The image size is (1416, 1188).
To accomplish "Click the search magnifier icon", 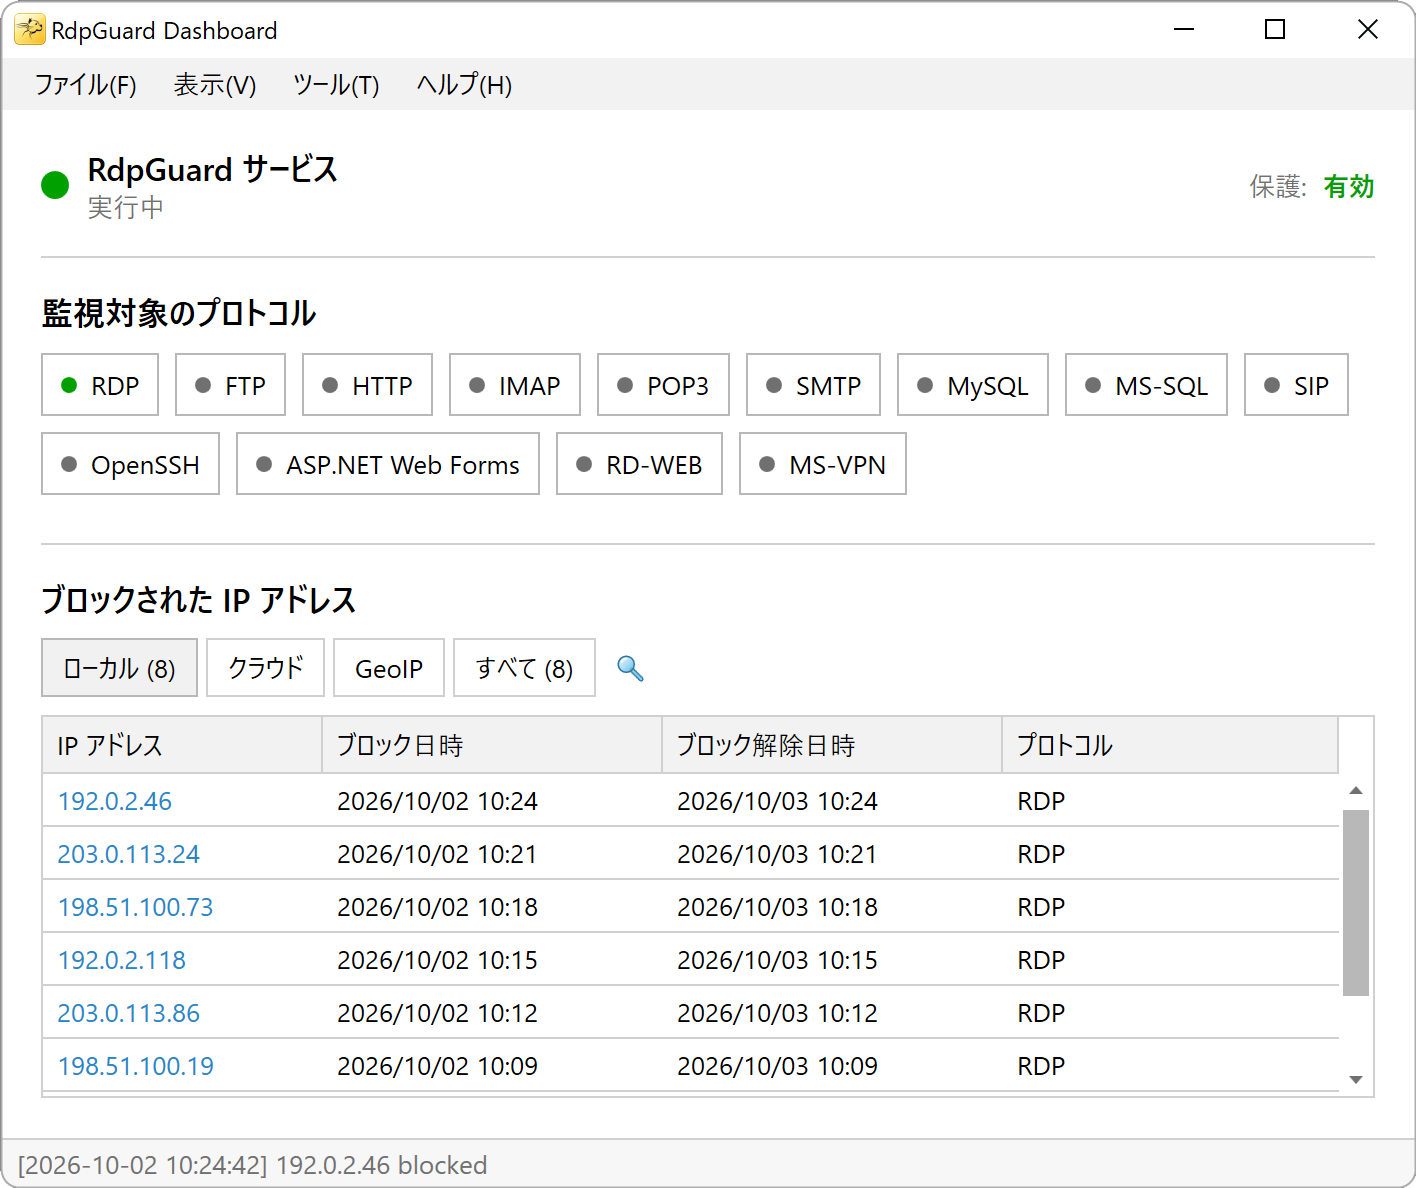I will point(630,668).
